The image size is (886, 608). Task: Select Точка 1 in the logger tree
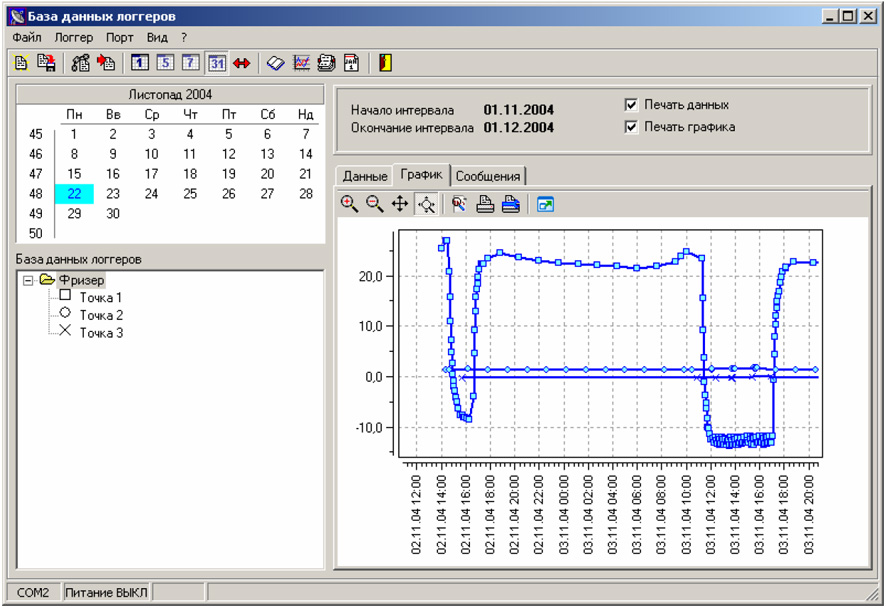(x=101, y=298)
